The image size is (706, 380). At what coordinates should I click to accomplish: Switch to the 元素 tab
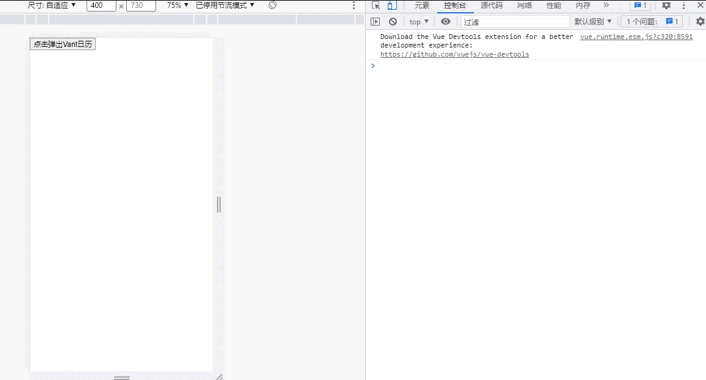[422, 5]
